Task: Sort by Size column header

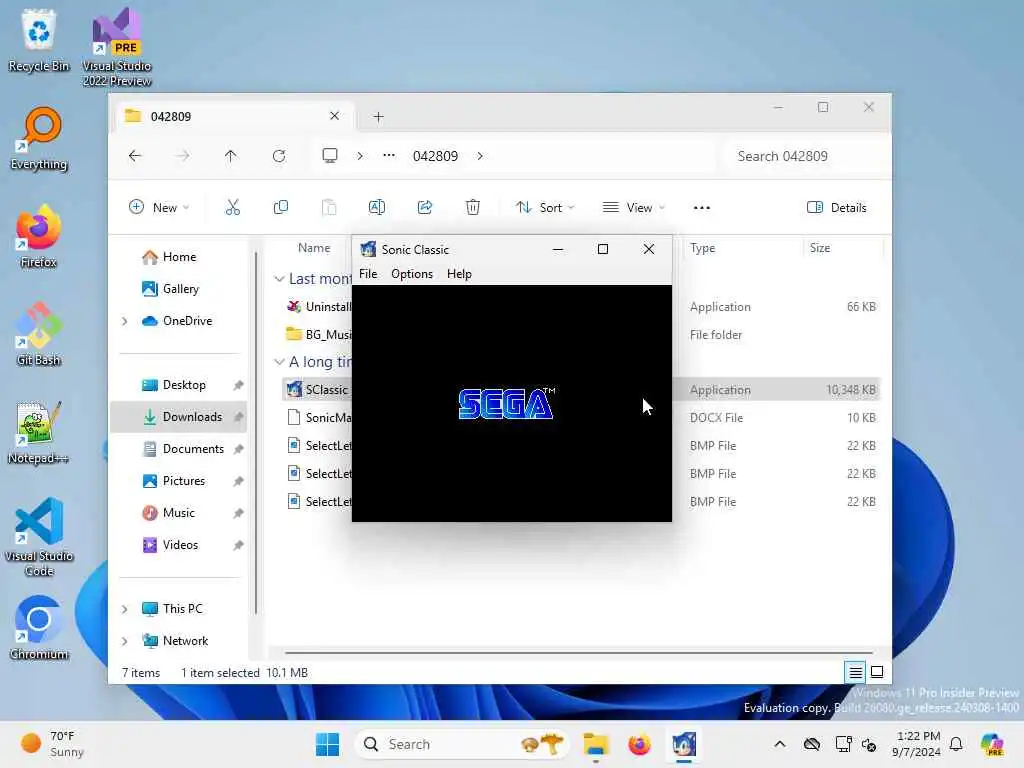Action: tap(820, 248)
